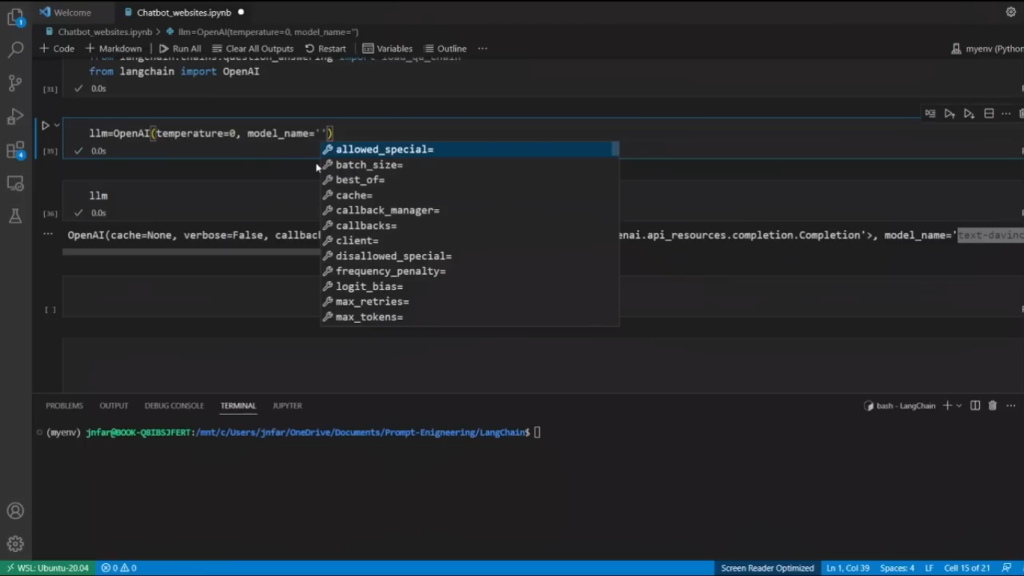
Task: Click the Accounts icon in activity bar
Action: point(15,511)
